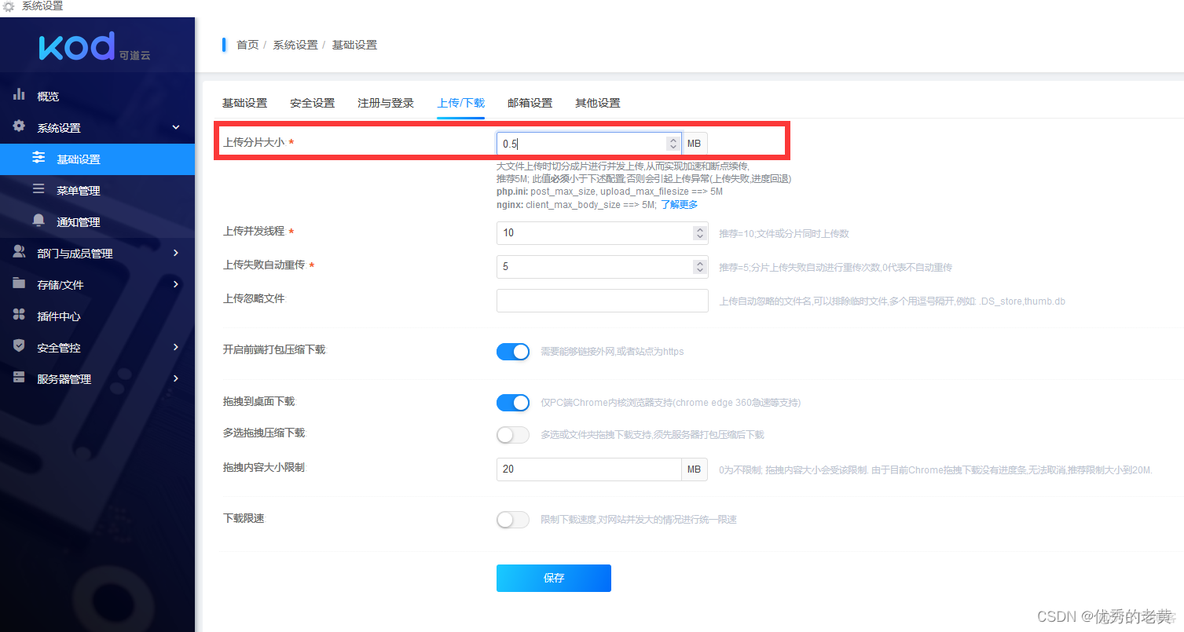
Task: Click 系统设置 in breadcrumb
Action: click(295, 45)
